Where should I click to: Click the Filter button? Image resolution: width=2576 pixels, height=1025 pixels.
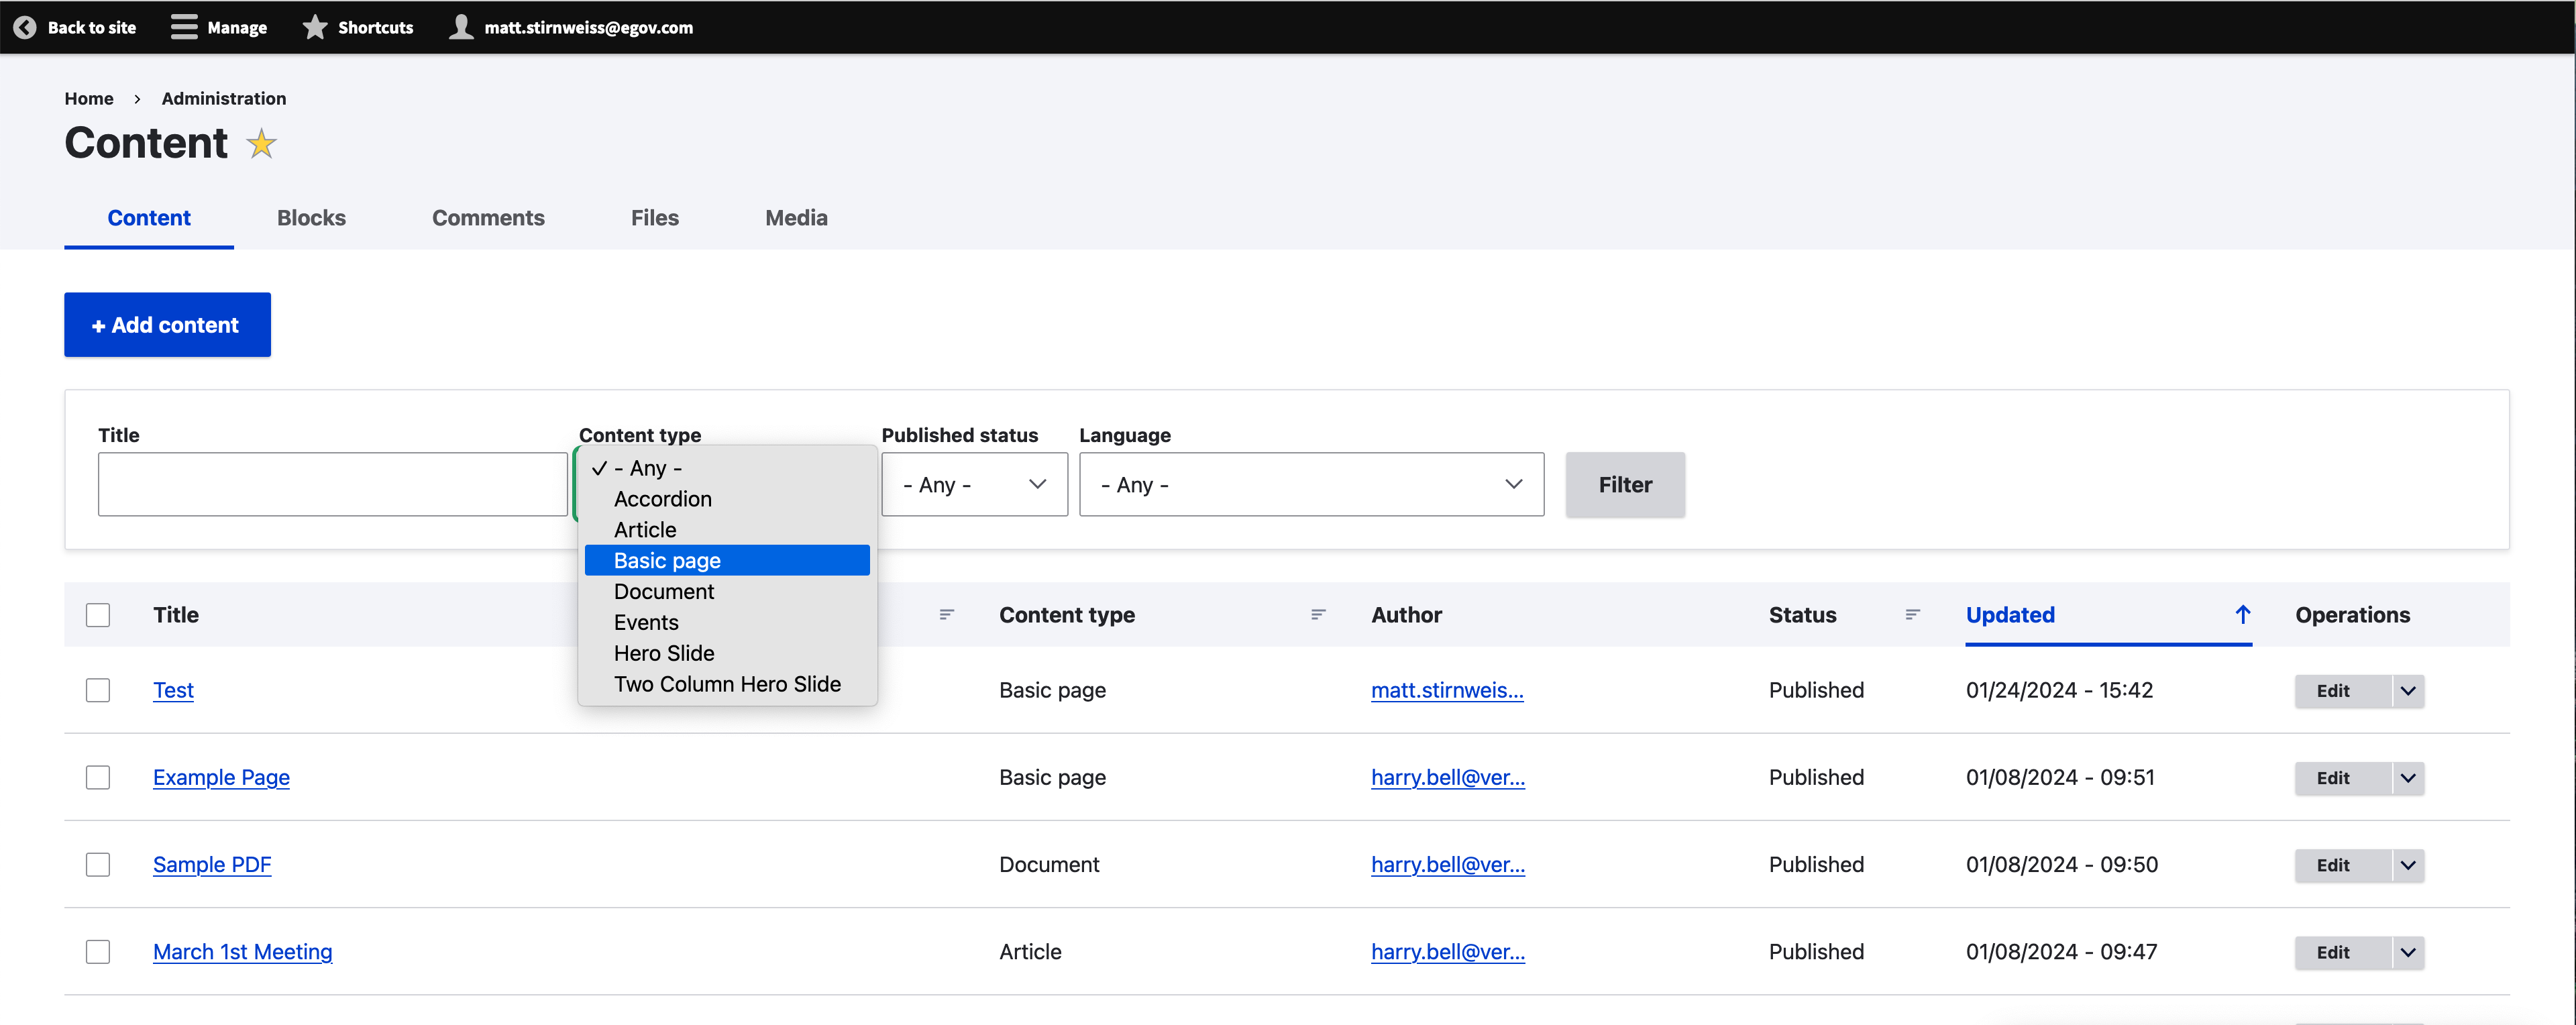point(1624,484)
